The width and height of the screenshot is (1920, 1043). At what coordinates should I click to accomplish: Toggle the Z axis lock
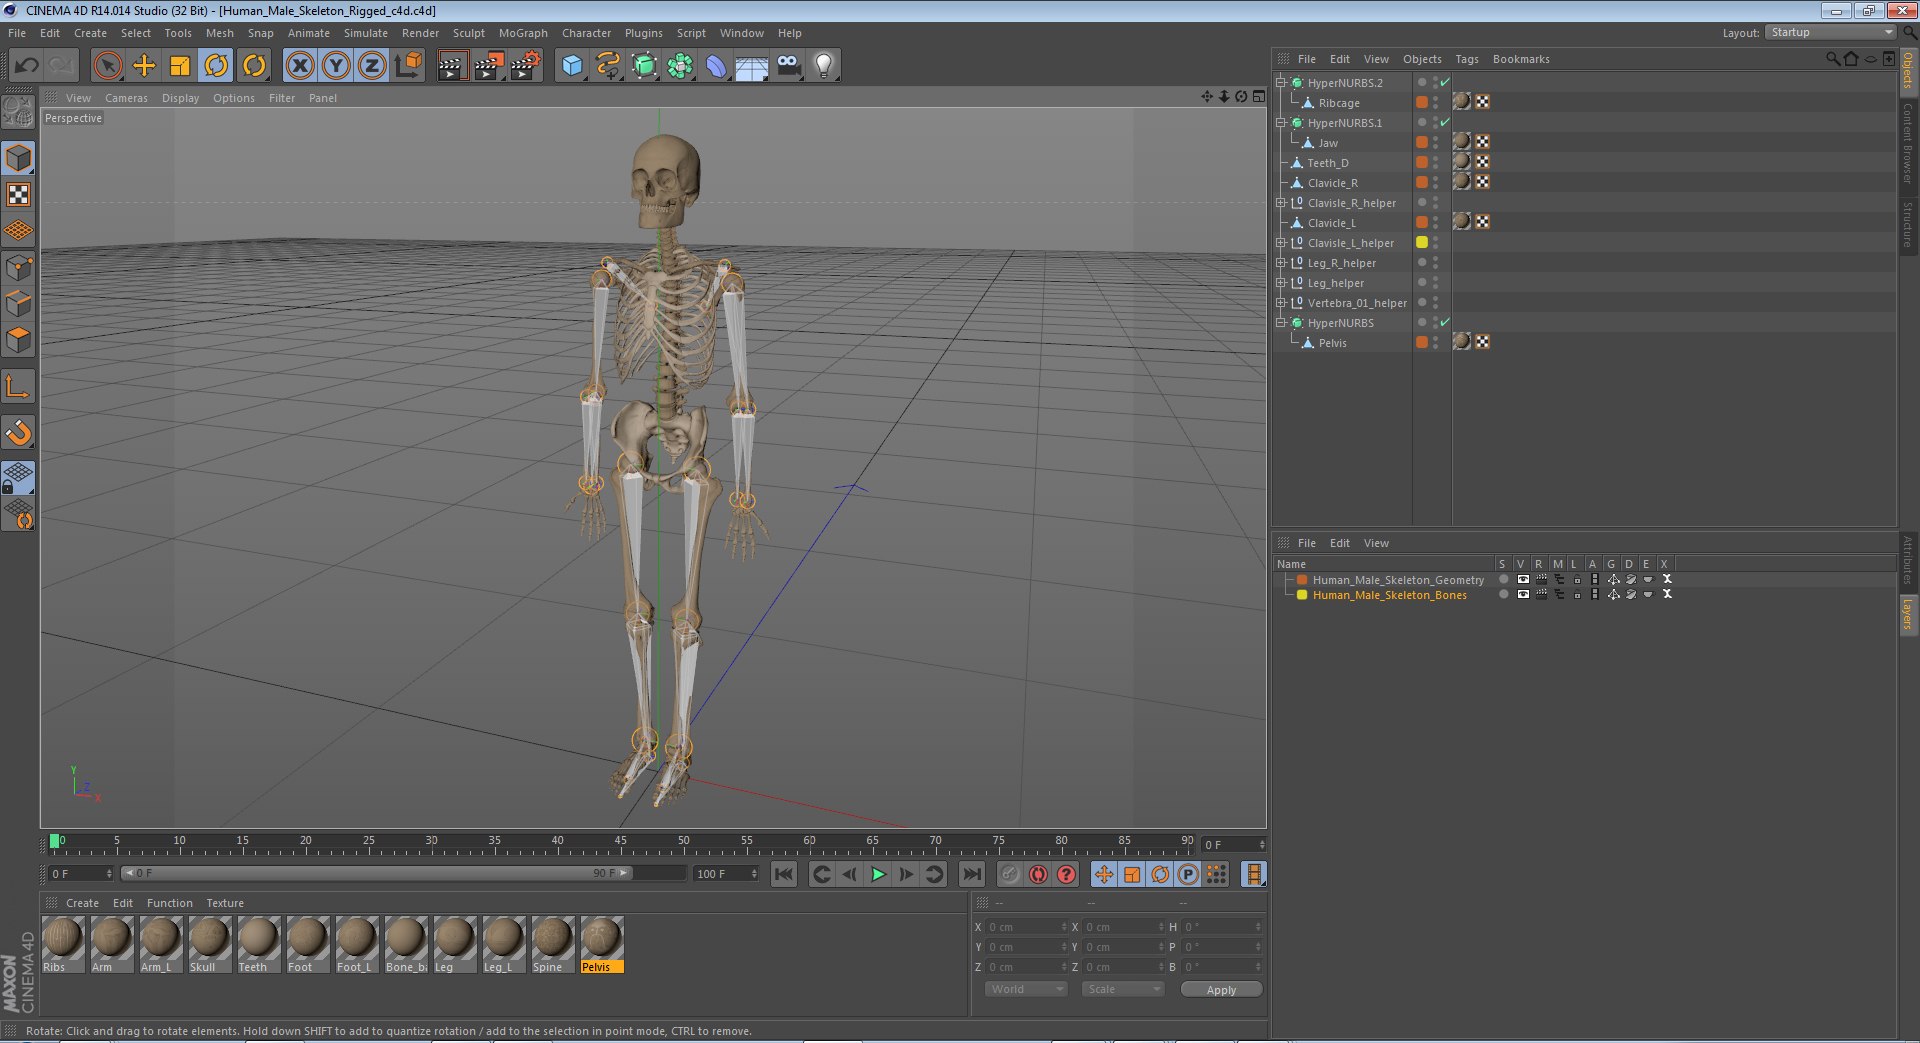[x=372, y=66]
